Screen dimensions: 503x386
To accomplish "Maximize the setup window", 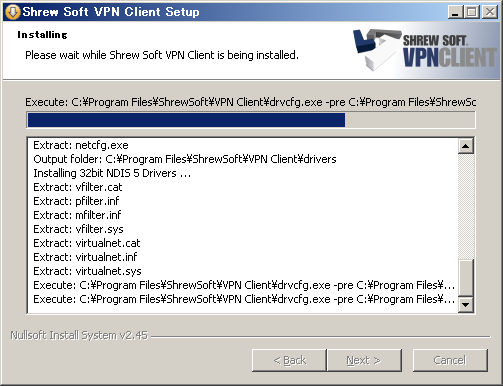I will point(472,12).
